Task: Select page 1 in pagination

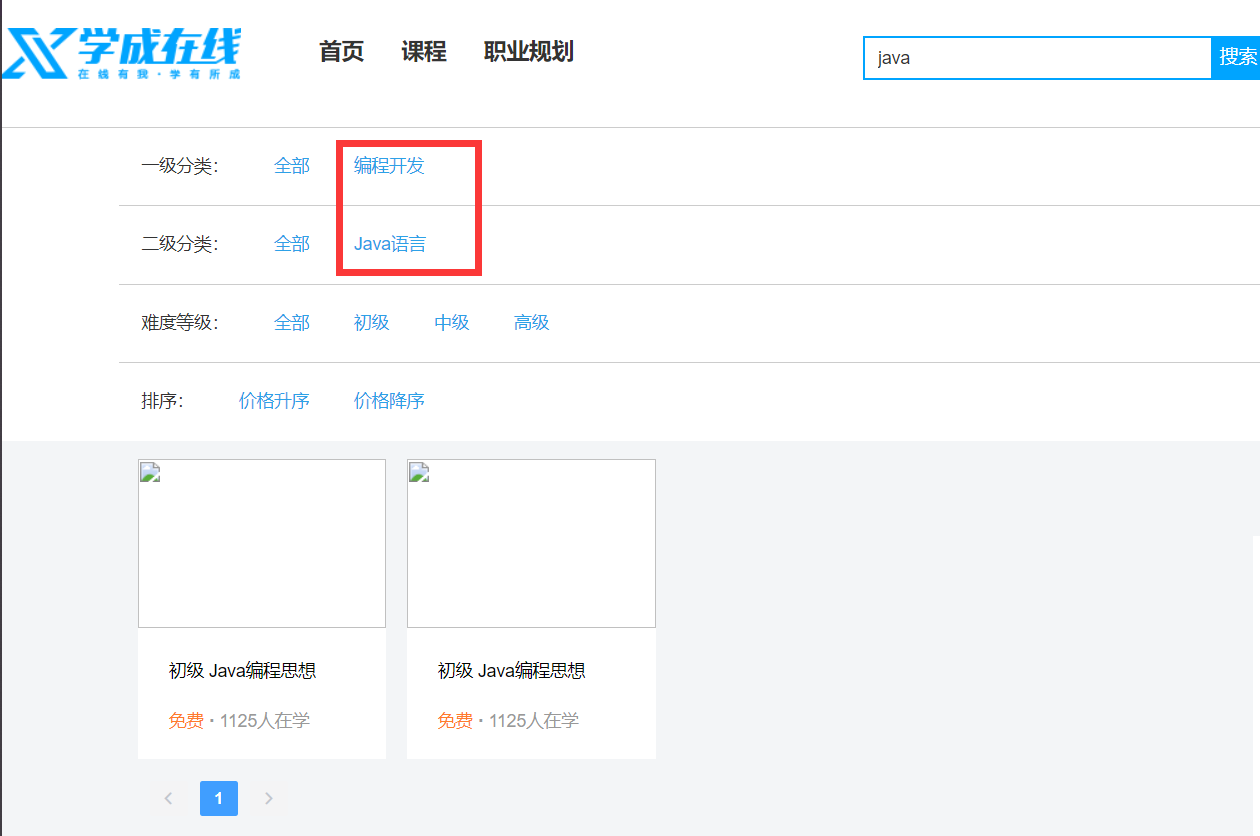Action: click(x=219, y=798)
